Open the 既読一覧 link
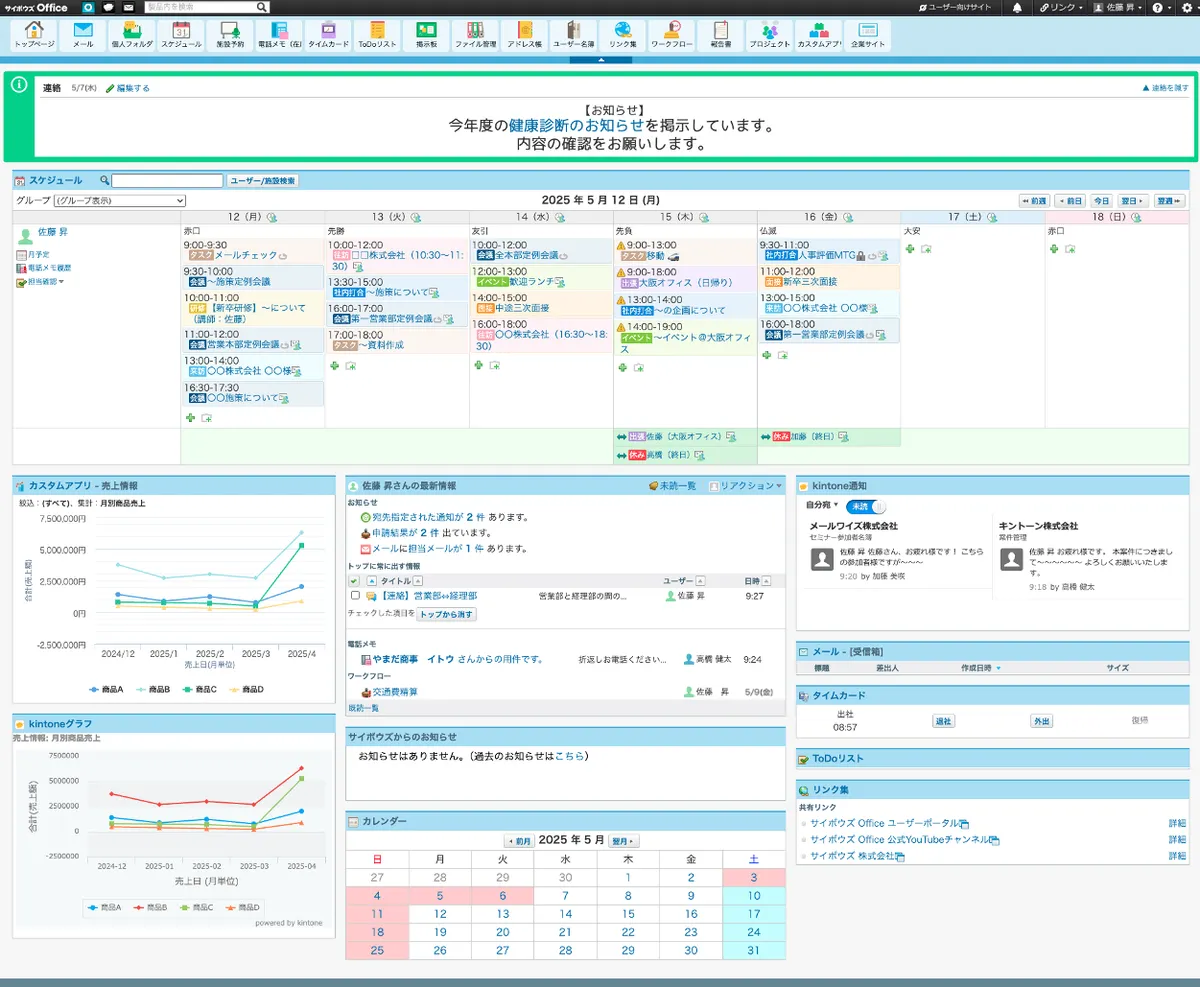The width and height of the screenshot is (1200, 987). 364,708
